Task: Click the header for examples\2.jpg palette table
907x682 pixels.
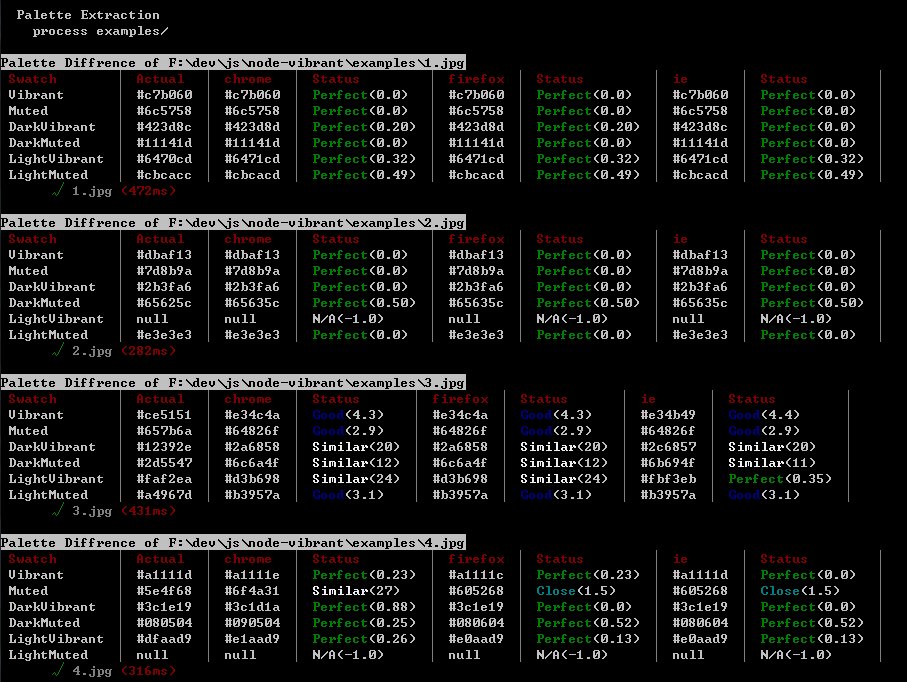Action: tap(233, 223)
